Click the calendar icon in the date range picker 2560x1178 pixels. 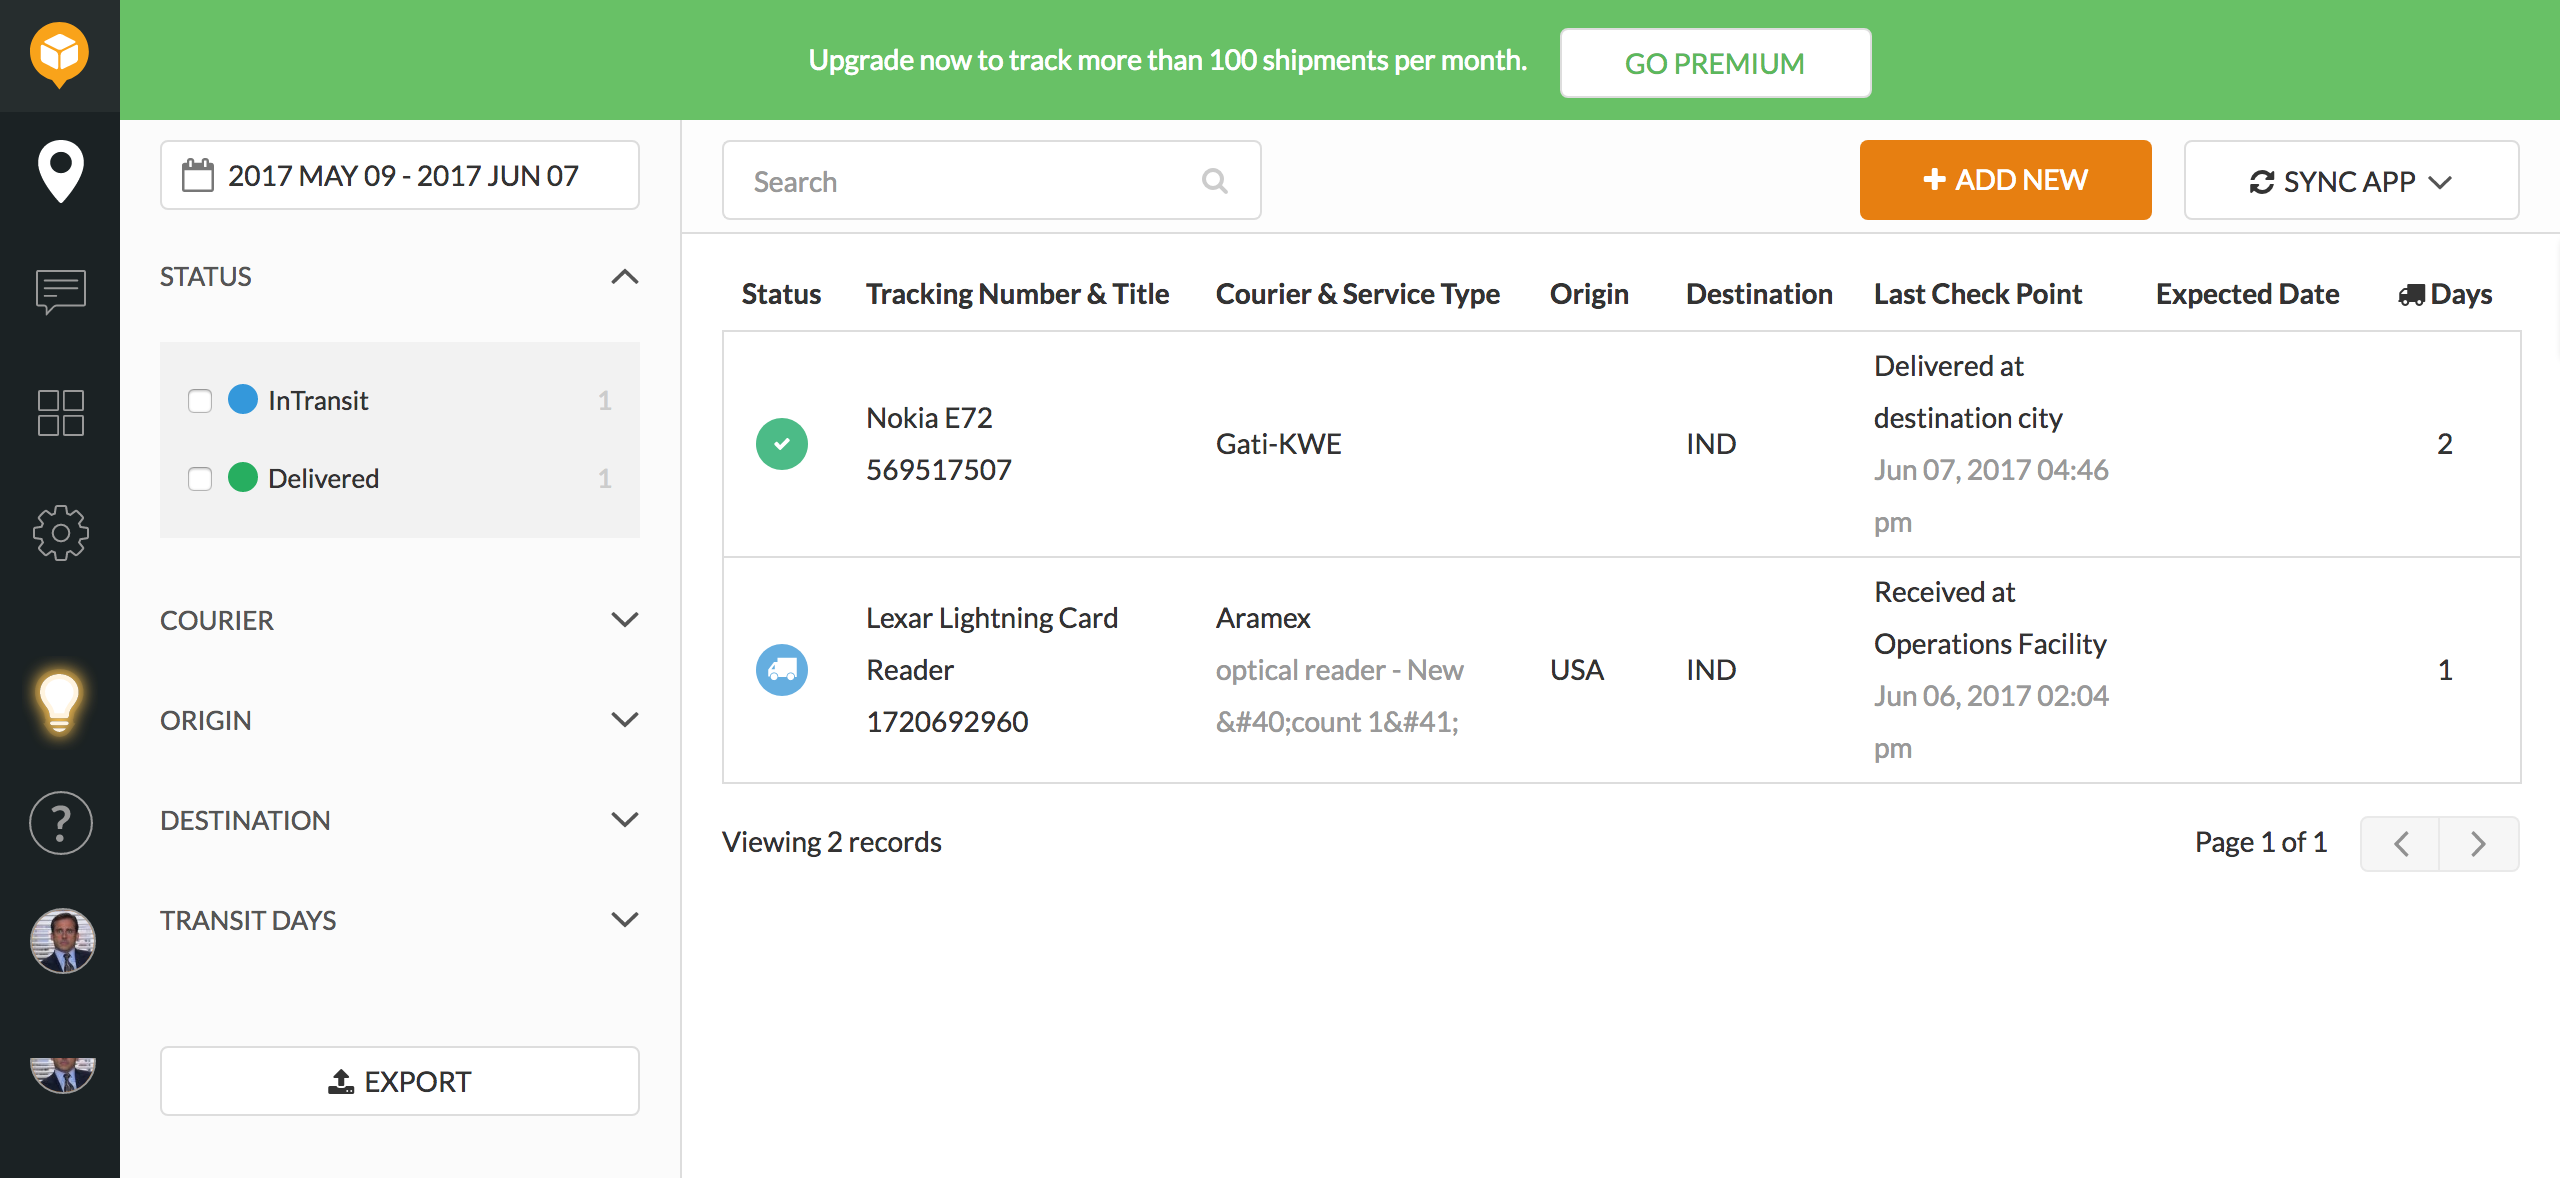point(197,174)
